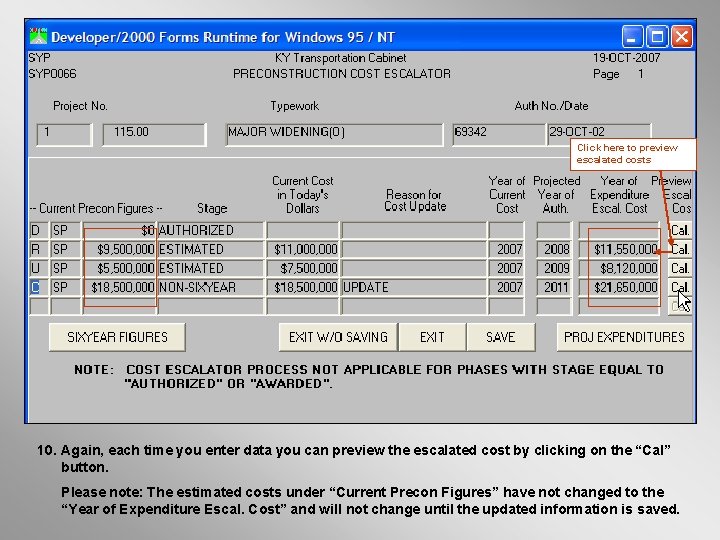Image resolution: width=720 pixels, height=540 pixels.
Task: Edit current cost $18,500,000 in NON-SIXYEAR row
Action: (x=303, y=287)
